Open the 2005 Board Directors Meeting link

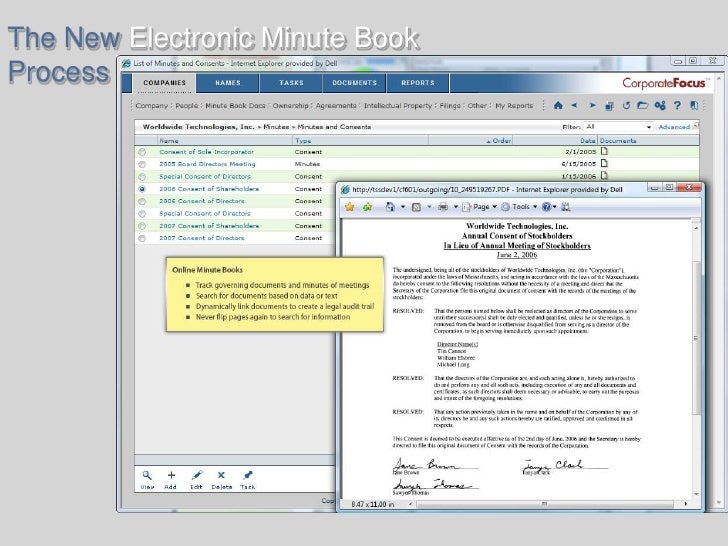[x=207, y=164]
